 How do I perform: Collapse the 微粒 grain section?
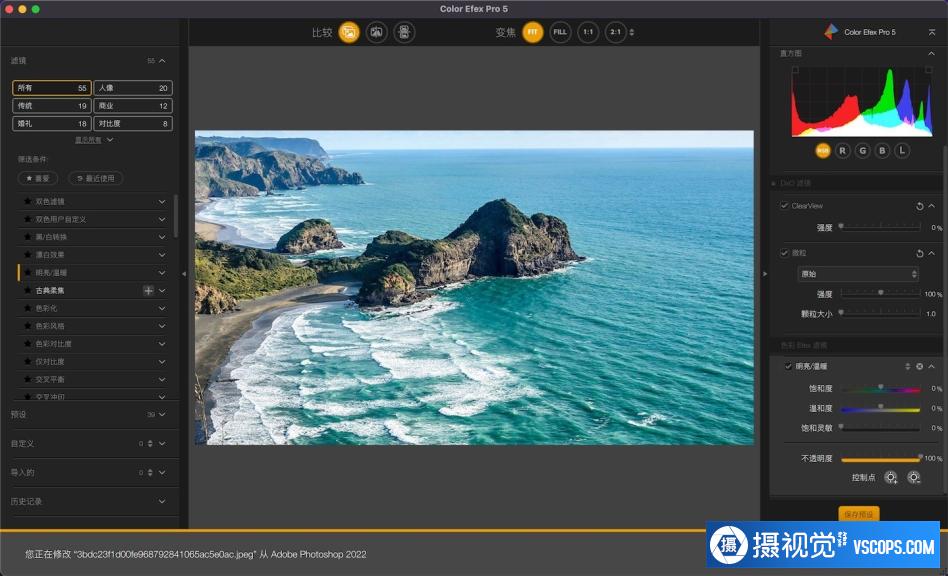coord(932,253)
